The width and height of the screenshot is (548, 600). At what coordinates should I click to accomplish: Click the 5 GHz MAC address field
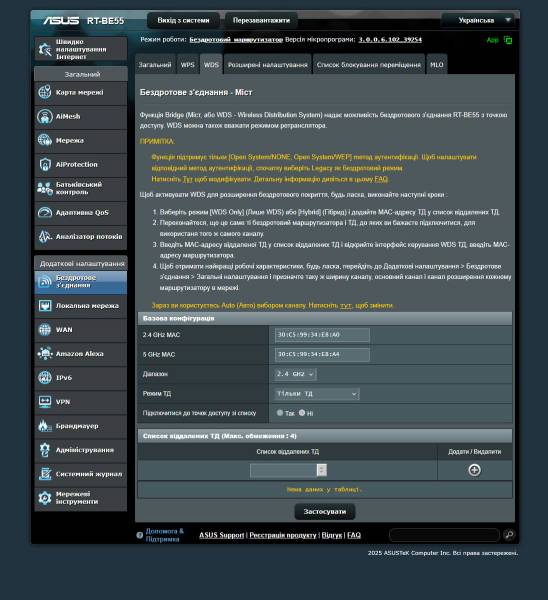pos(322,354)
